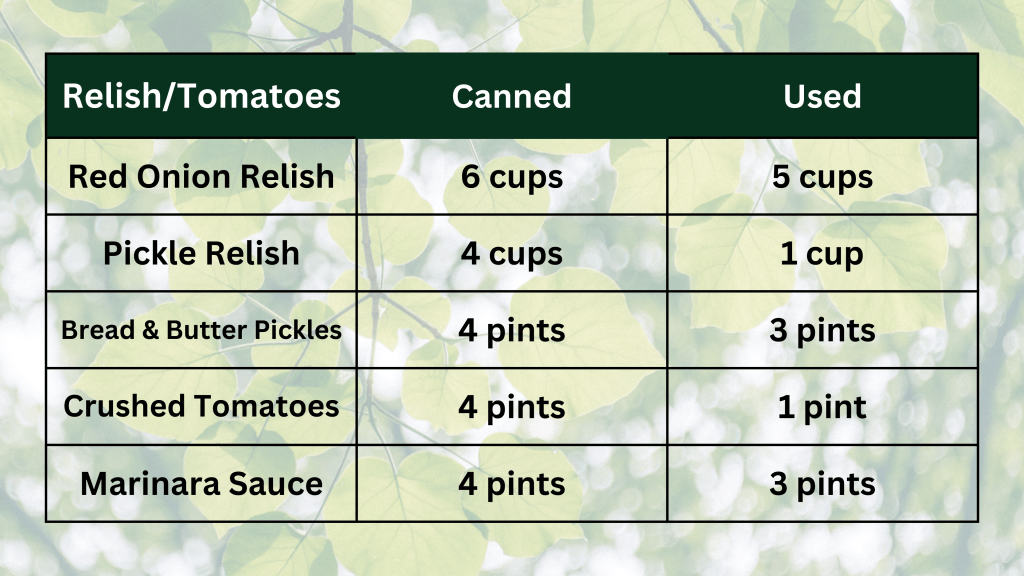Click the Crushed Tomatoes row label
The width and height of the screenshot is (1024, 576).
(201, 407)
